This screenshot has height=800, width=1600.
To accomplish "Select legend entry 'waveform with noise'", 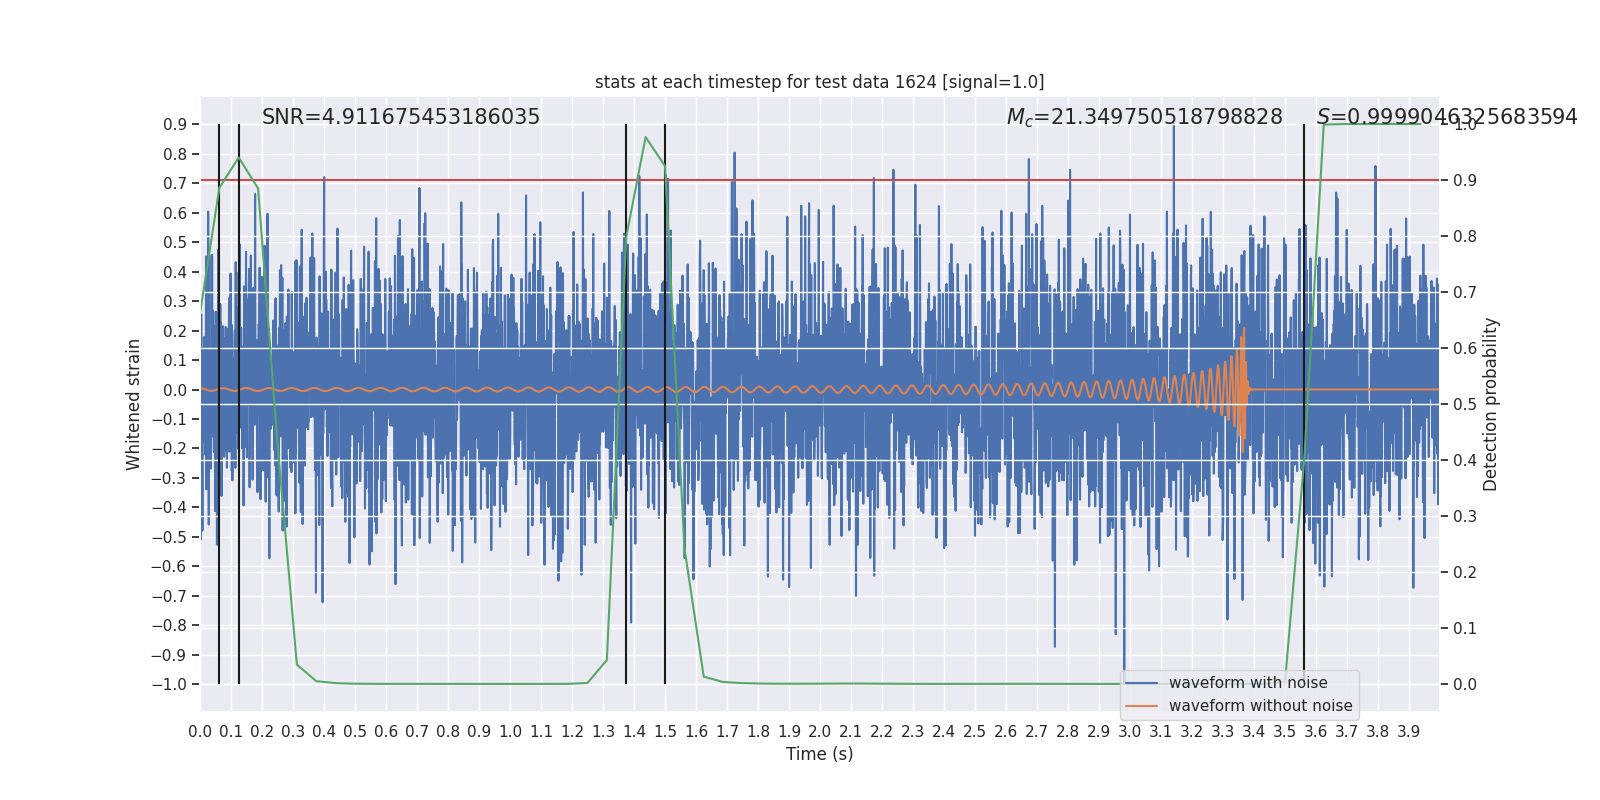I will pyautogui.click(x=1248, y=683).
